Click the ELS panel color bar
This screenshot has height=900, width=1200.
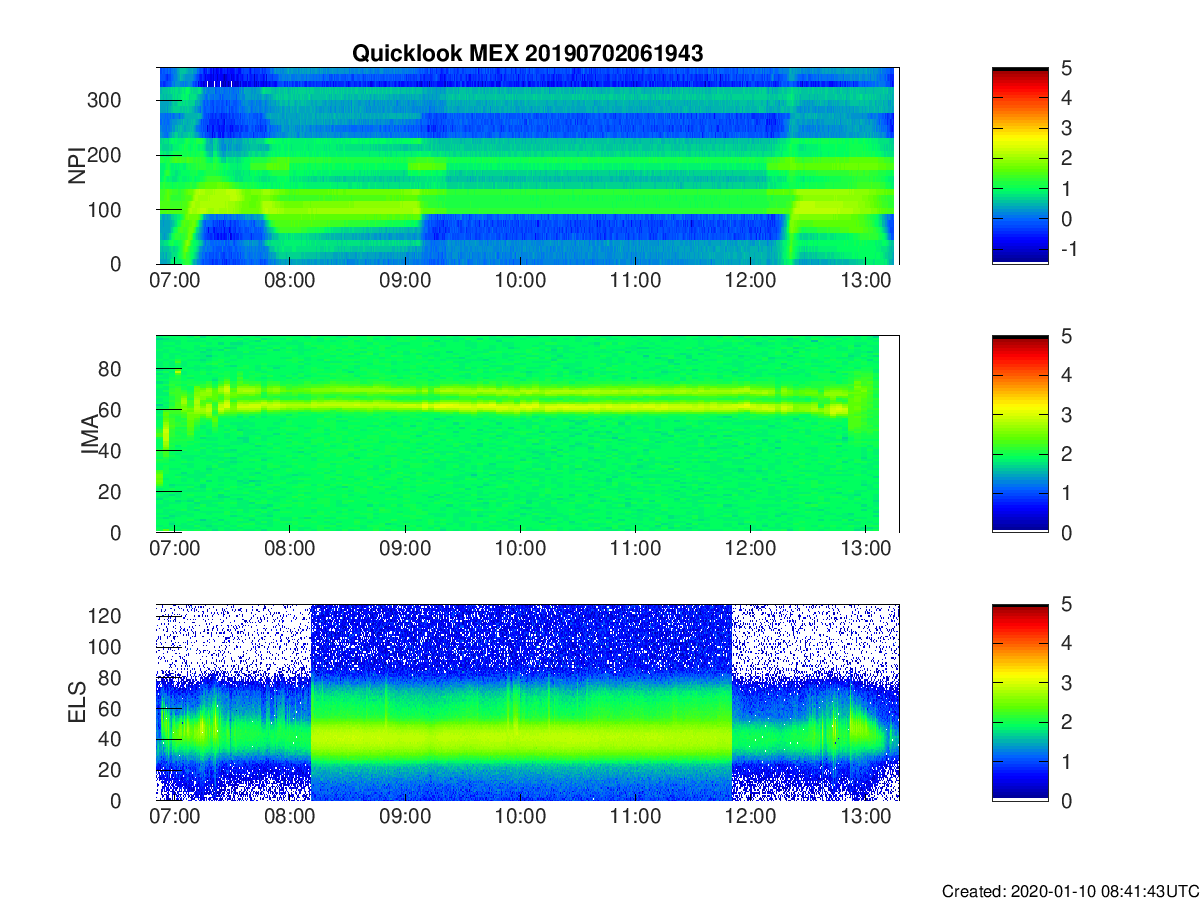tap(1020, 702)
